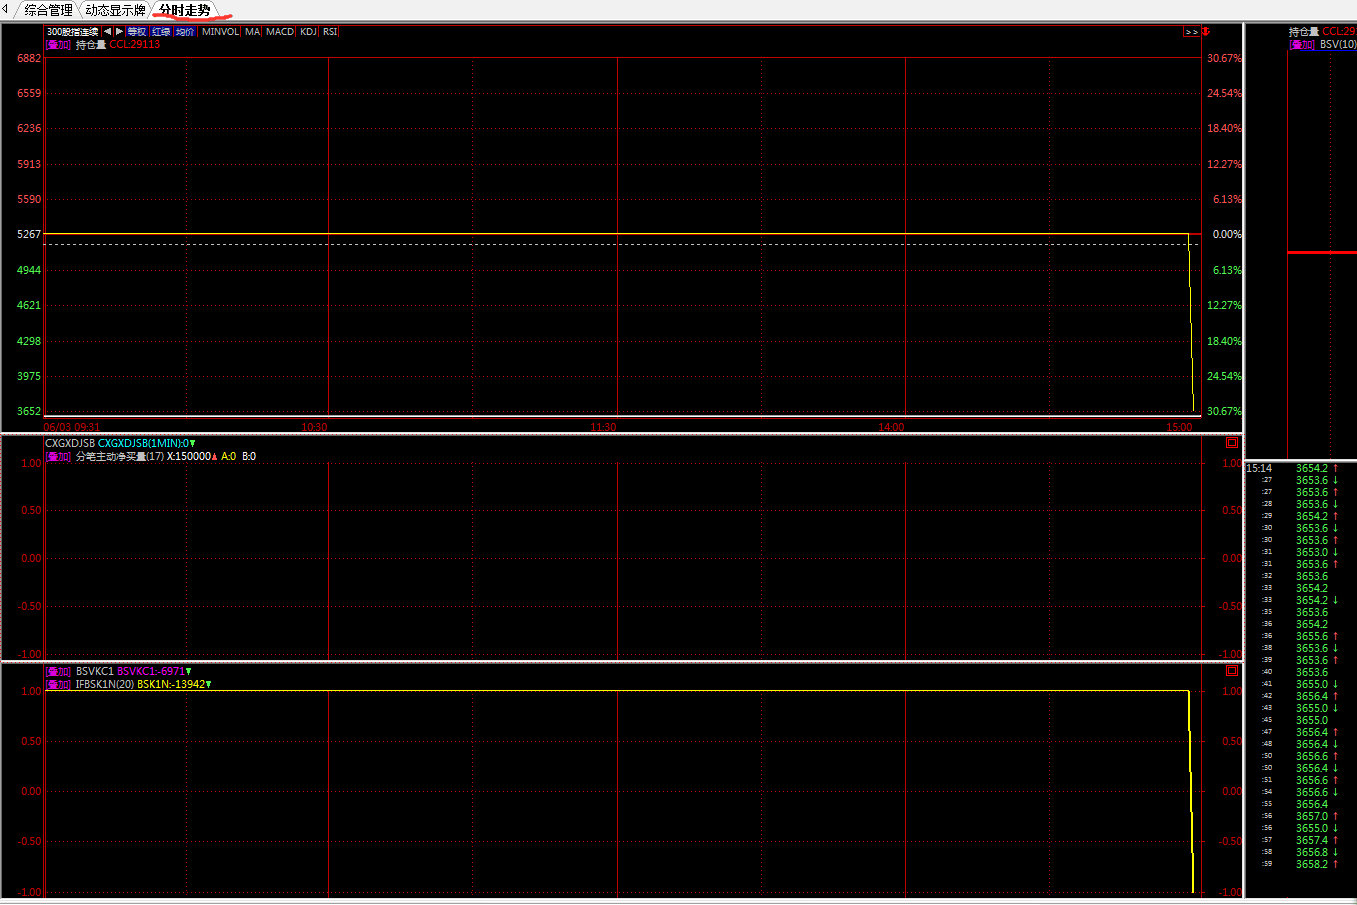Open the CXGXDJSB(1MIN) dropdown arrow

click(x=193, y=443)
